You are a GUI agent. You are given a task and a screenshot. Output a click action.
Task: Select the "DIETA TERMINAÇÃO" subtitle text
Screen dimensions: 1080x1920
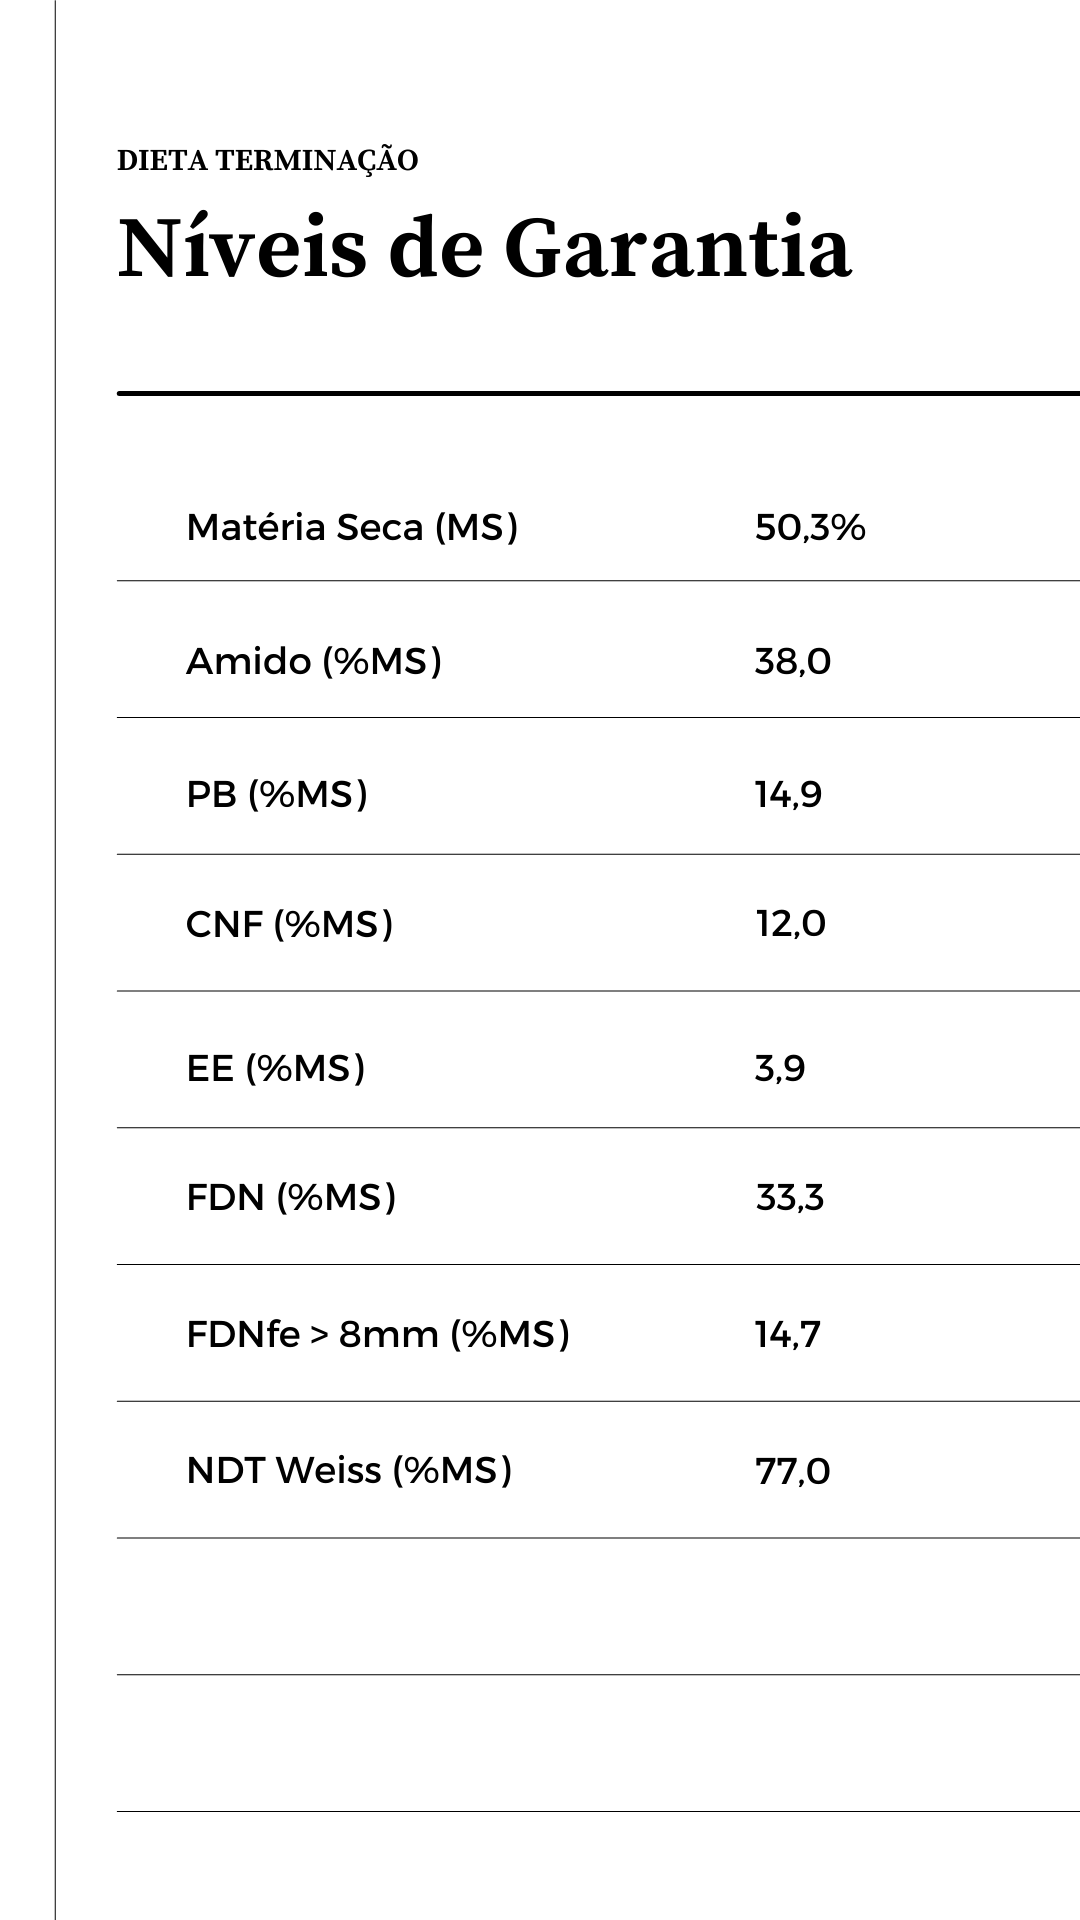point(267,161)
